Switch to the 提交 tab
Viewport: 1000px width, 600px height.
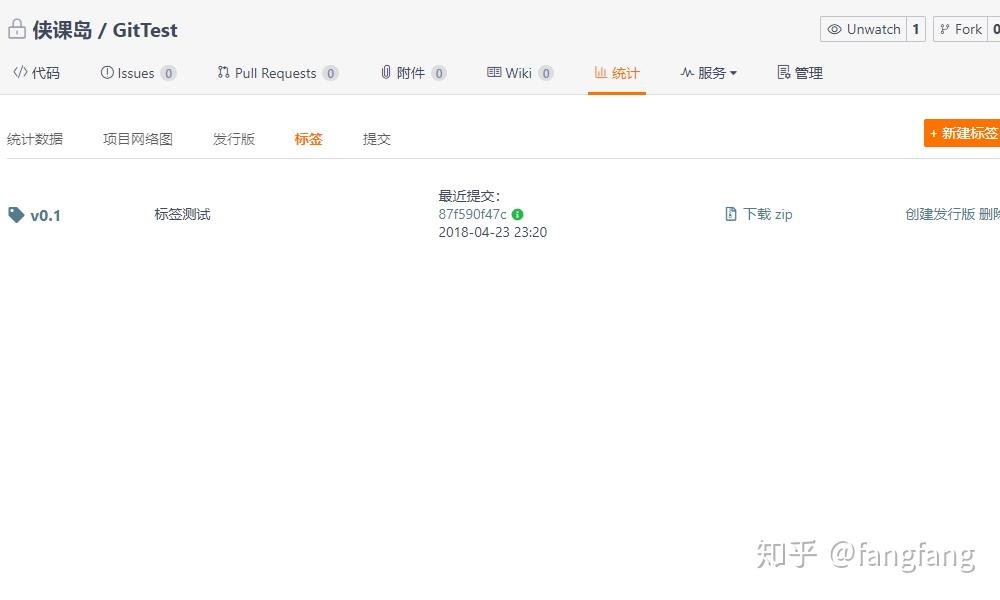376,139
